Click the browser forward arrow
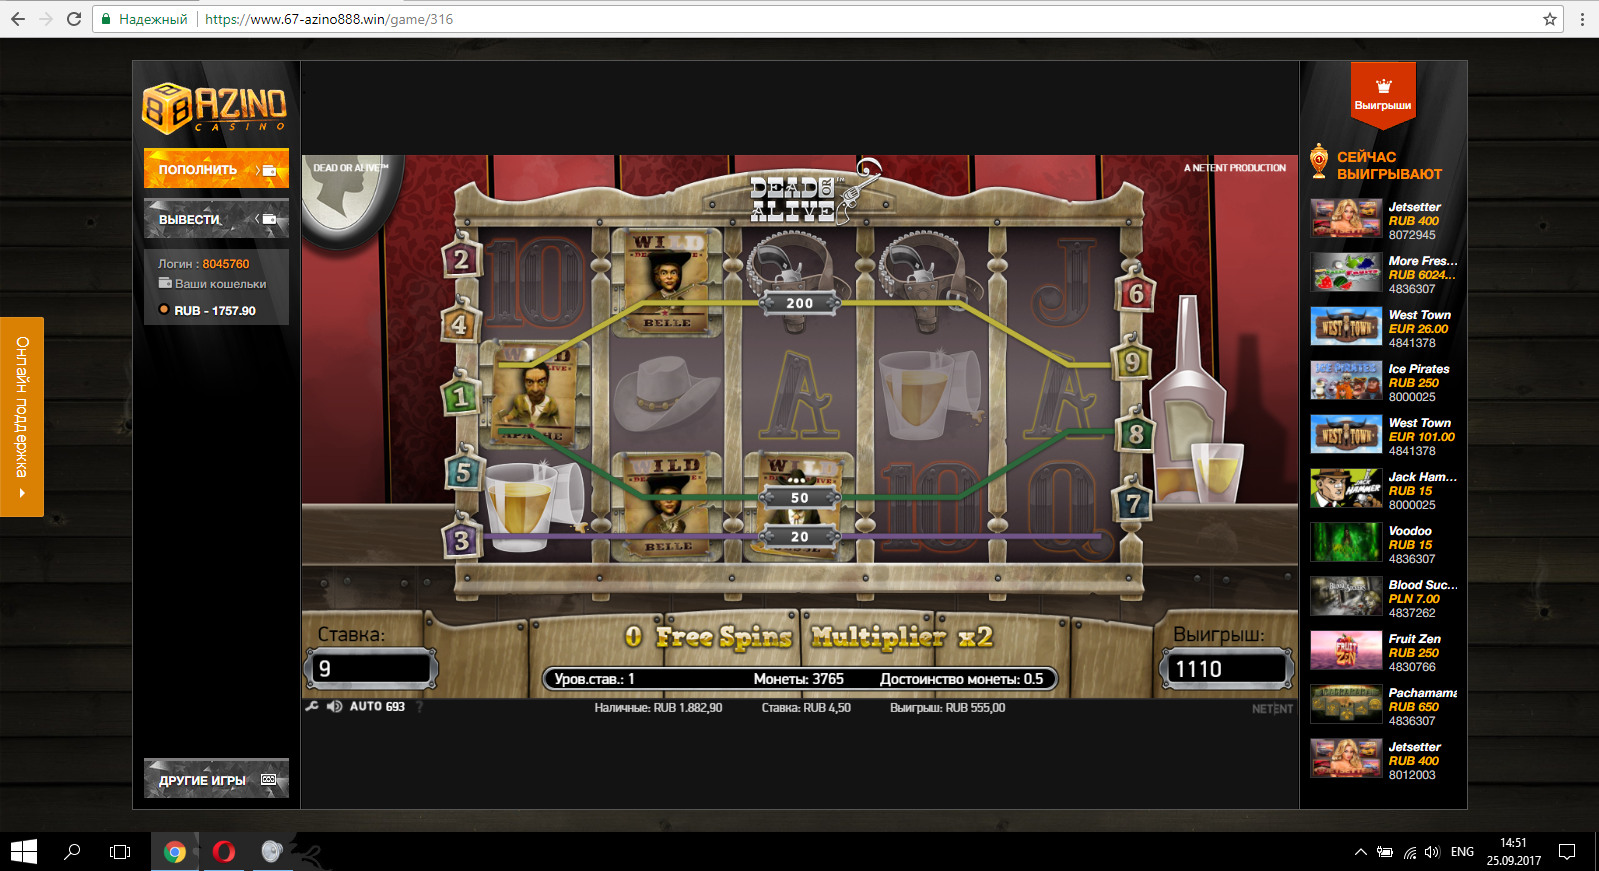Viewport: 1599px width, 871px height. tap(46, 19)
